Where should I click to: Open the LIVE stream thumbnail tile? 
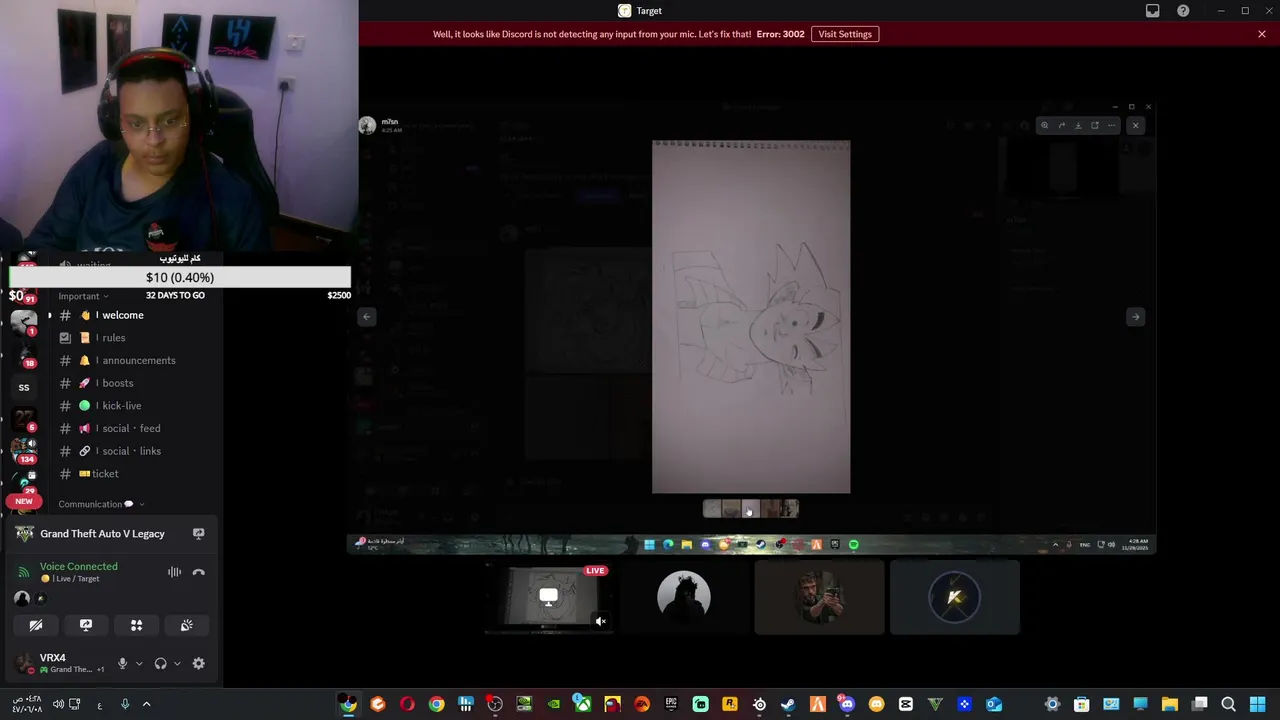tap(549, 598)
